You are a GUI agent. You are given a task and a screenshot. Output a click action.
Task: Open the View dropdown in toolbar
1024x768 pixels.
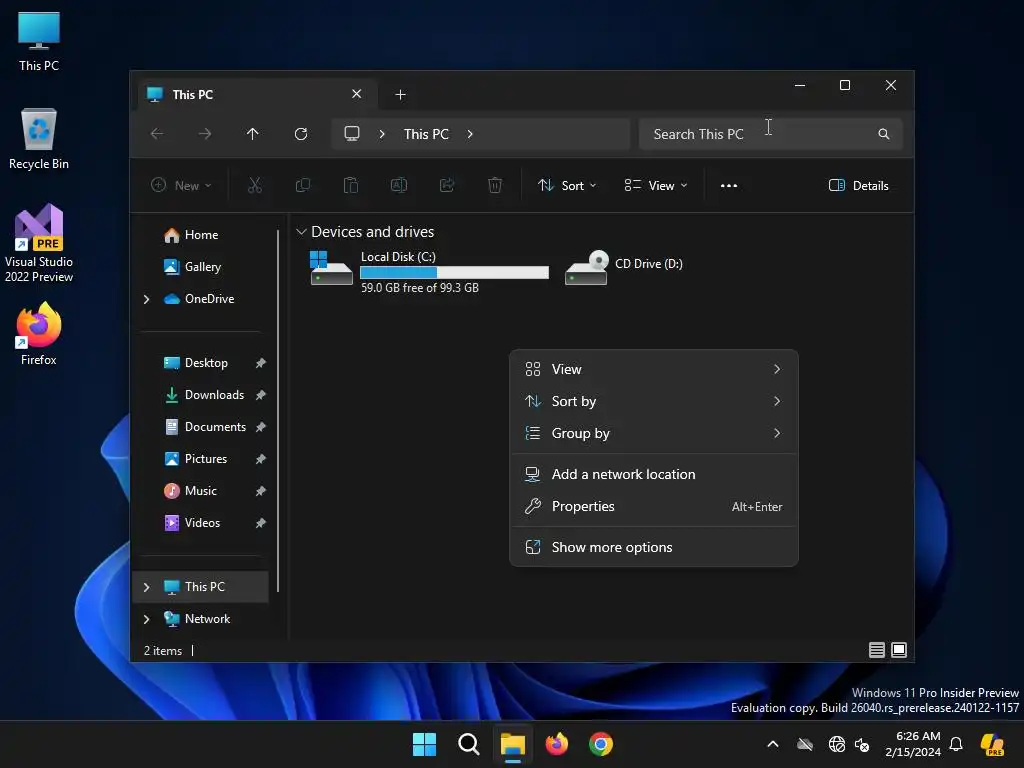click(656, 185)
